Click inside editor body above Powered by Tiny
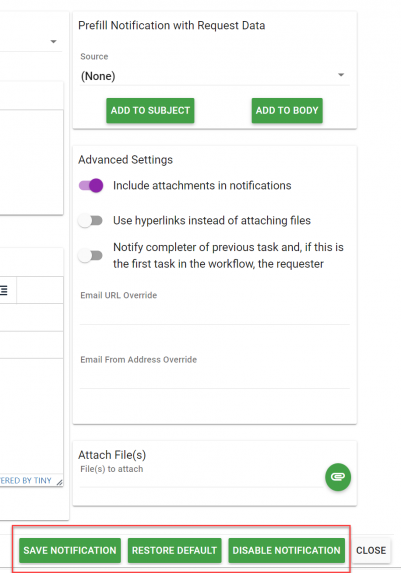This screenshot has width=401, height=573. (x=31, y=417)
